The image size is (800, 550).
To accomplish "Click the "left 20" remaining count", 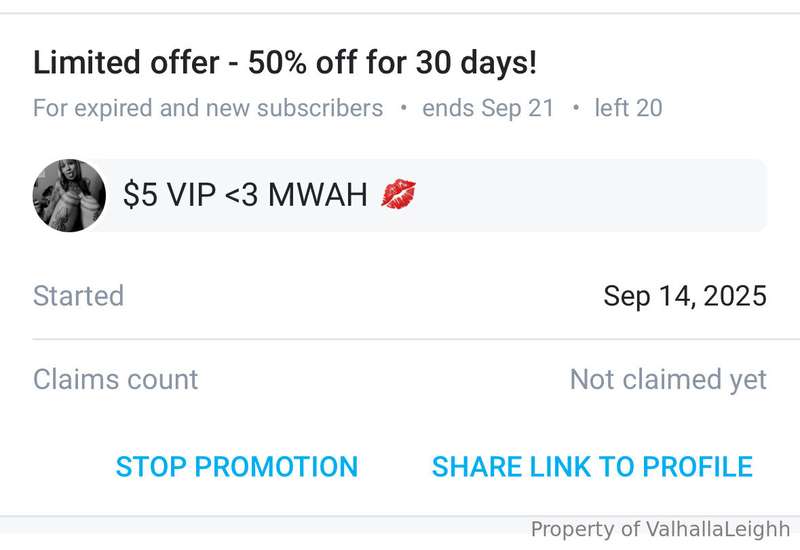I will [x=629, y=108].
